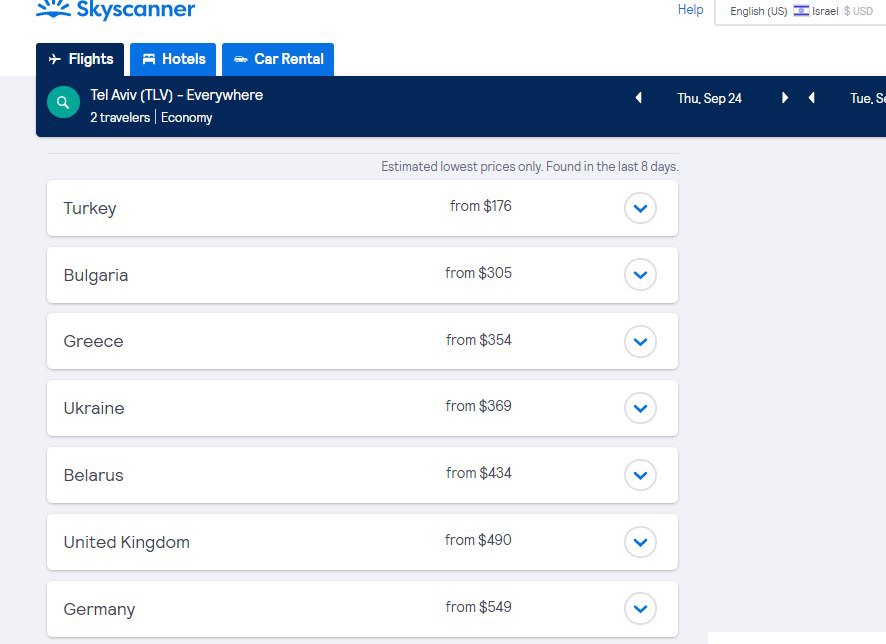886x644 pixels.
Task: Expand the Greece destination row
Action: (x=640, y=341)
